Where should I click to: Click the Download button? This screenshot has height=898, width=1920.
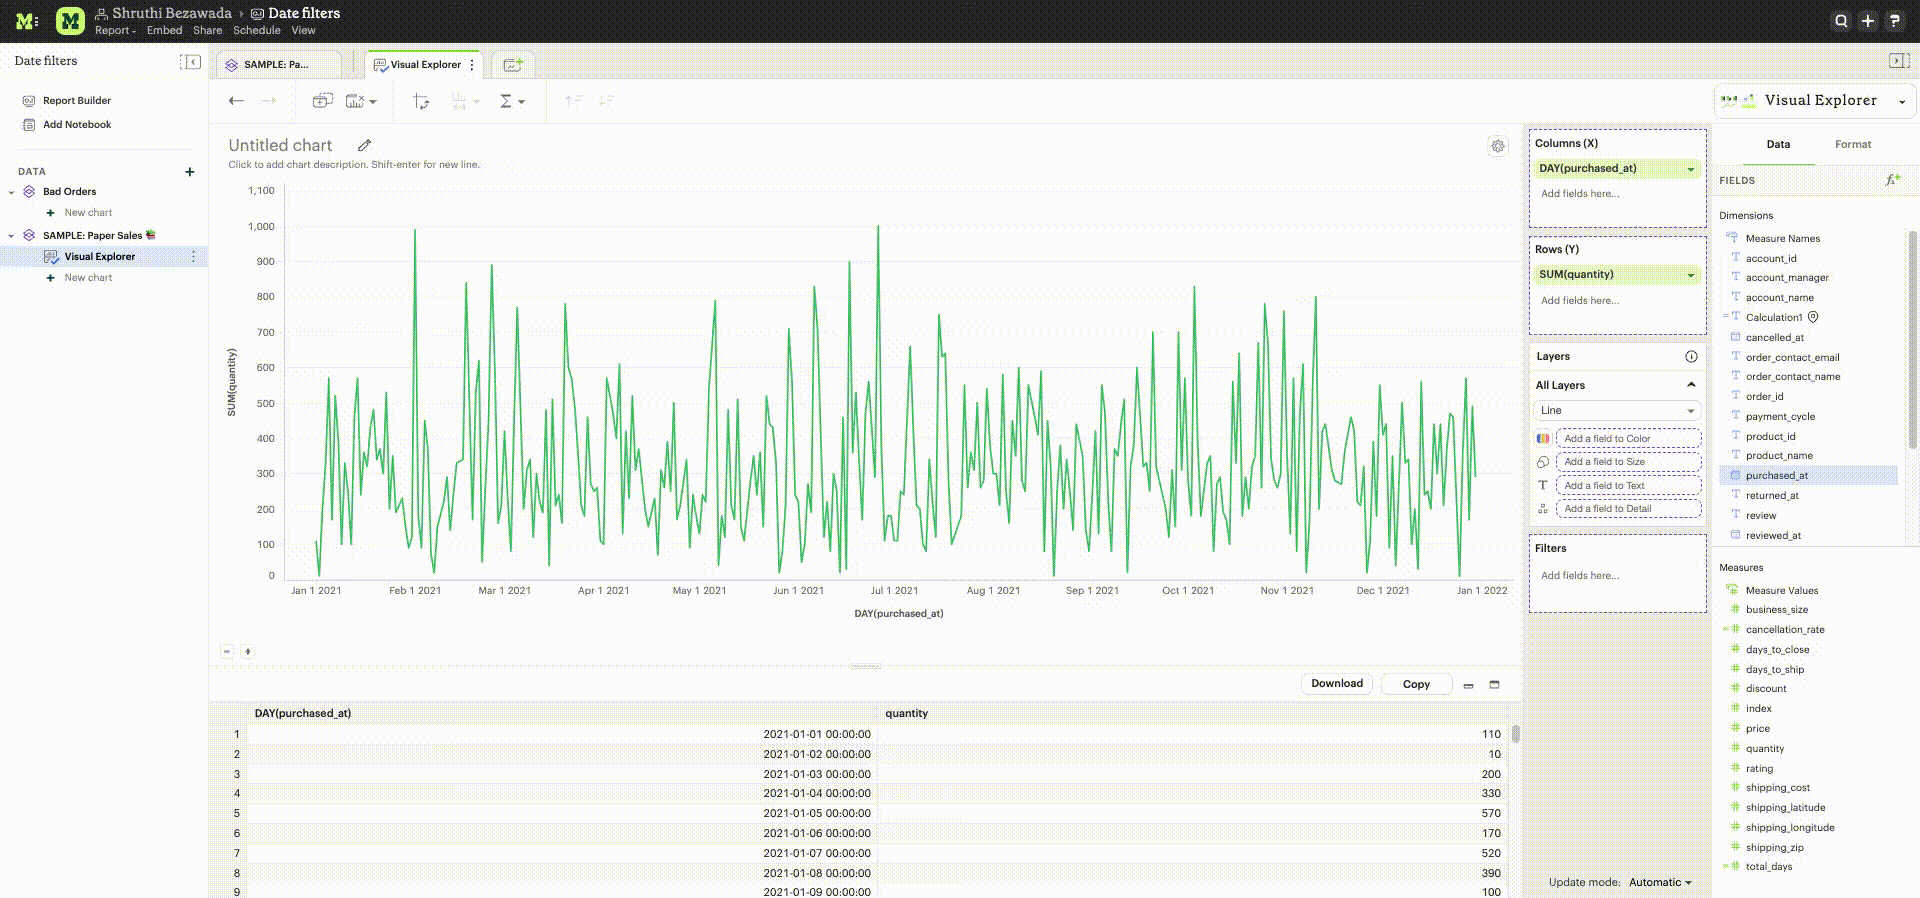tap(1336, 684)
